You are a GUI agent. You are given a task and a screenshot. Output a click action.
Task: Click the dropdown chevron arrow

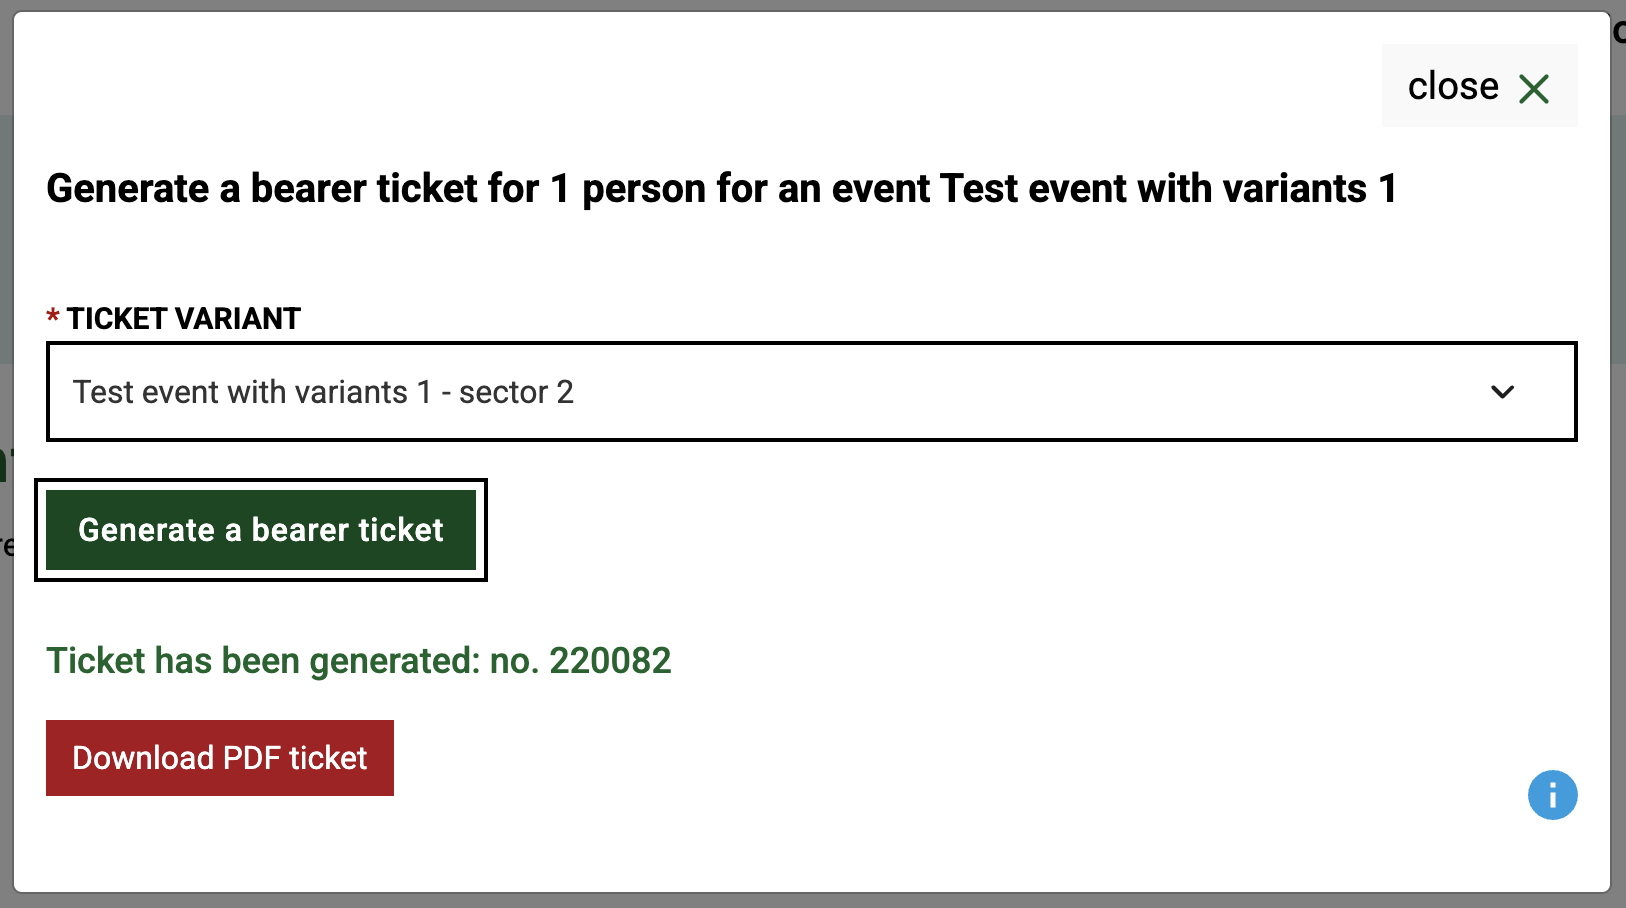(1502, 392)
